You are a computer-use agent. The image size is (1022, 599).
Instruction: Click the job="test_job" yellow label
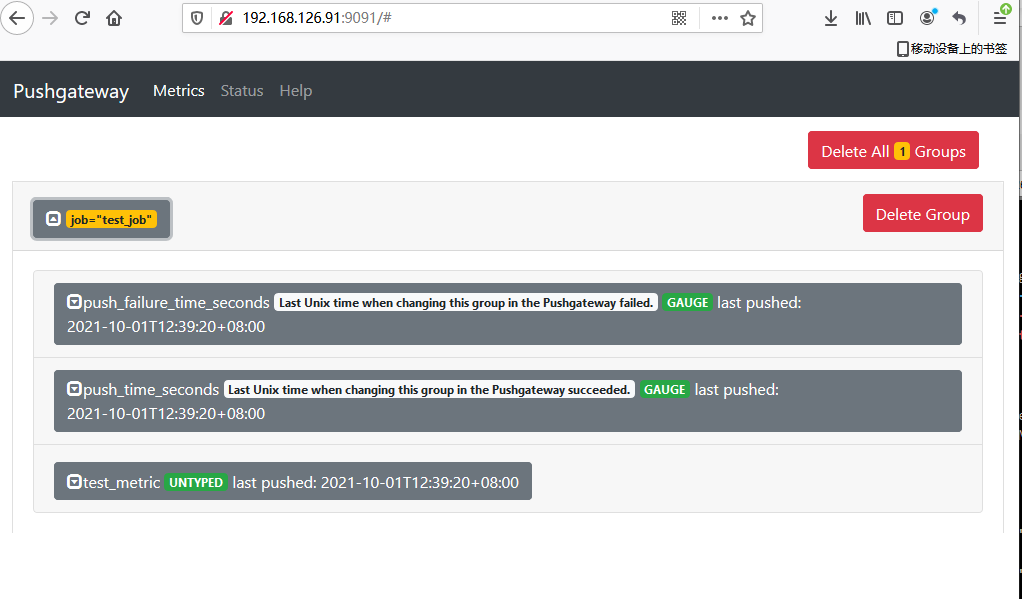111,220
